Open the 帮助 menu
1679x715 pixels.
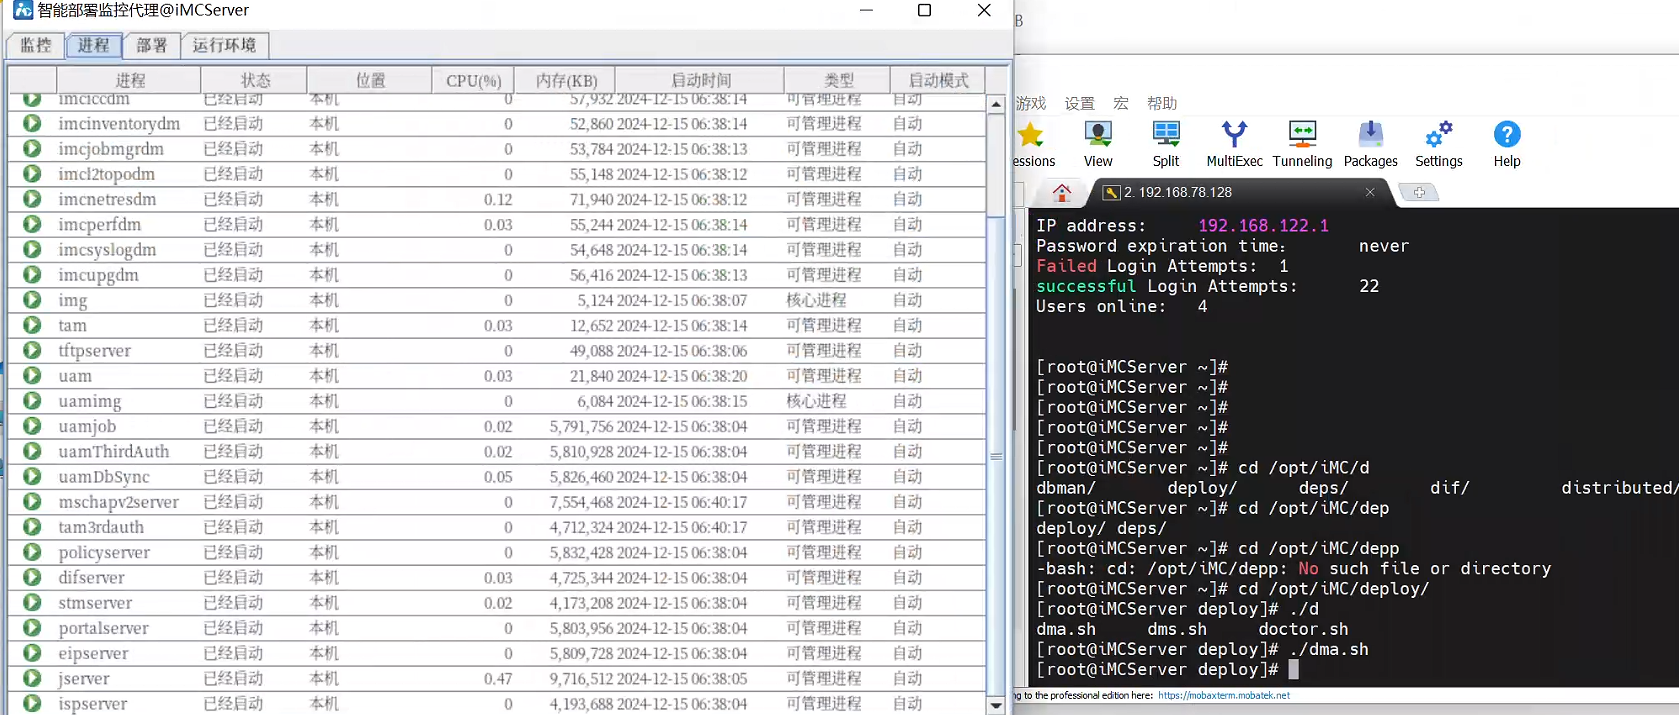1161,103
